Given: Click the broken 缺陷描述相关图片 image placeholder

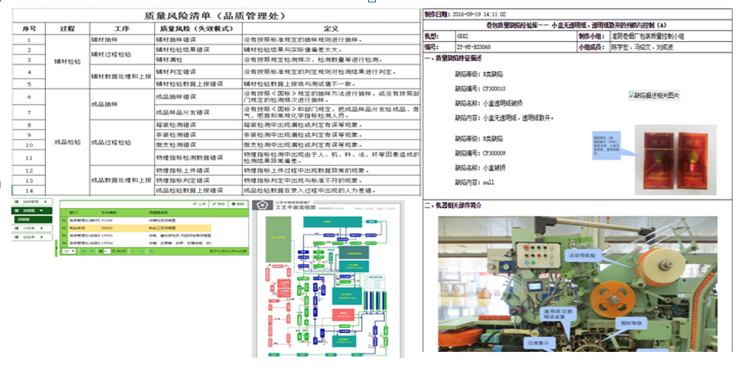Looking at the screenshot, I should (654, 95).
